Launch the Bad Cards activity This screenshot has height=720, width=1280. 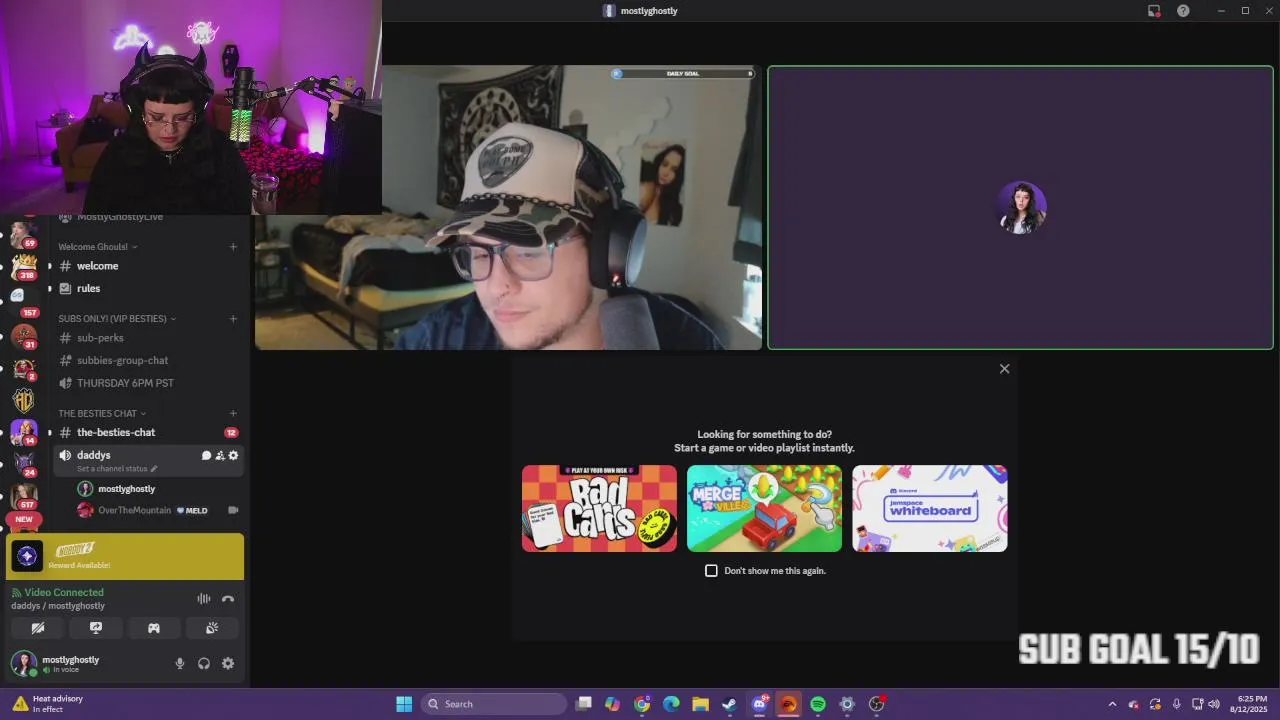click(599, 508)
